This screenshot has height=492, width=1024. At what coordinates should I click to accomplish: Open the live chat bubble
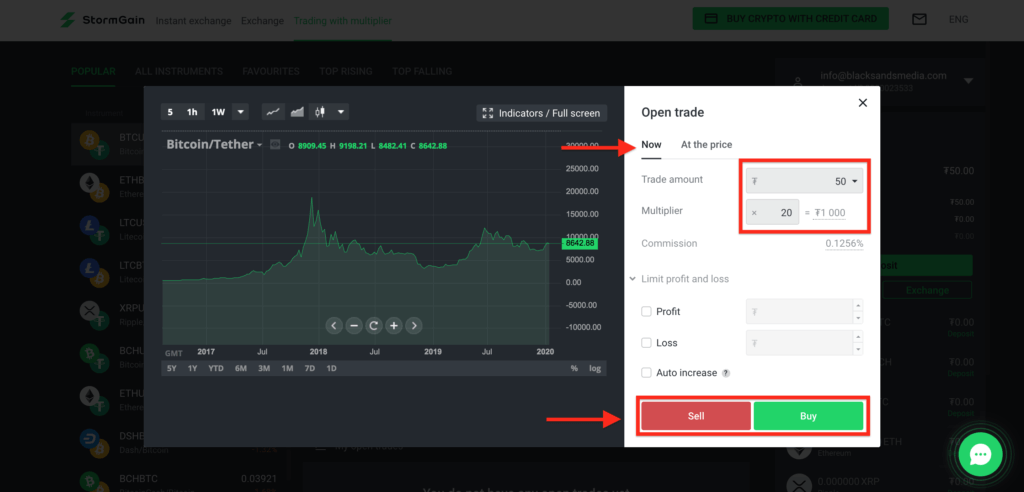[x=981, y=455]
